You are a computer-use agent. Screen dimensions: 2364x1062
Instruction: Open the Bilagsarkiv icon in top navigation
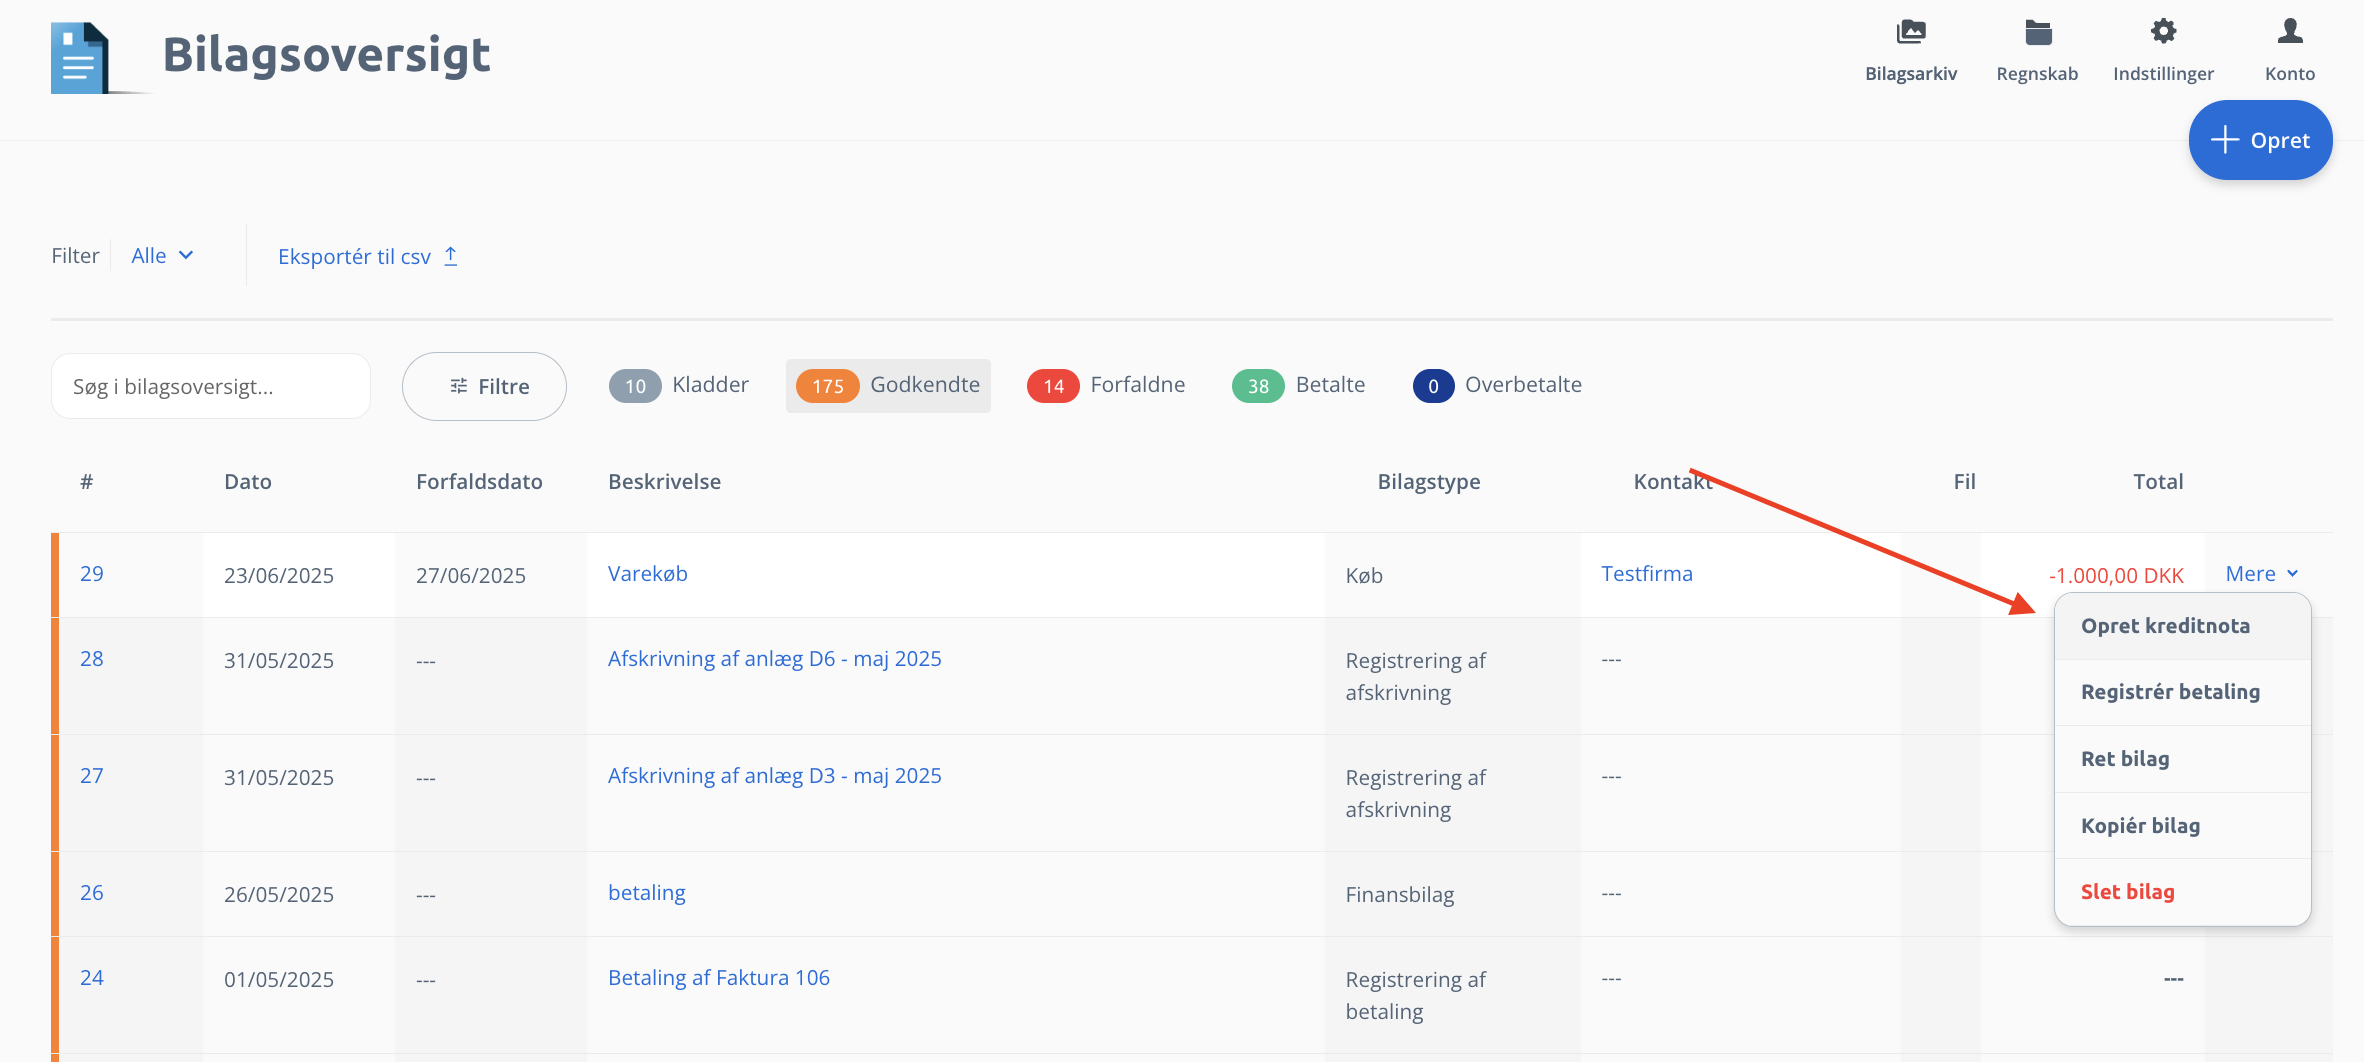tap(1910, 32)
